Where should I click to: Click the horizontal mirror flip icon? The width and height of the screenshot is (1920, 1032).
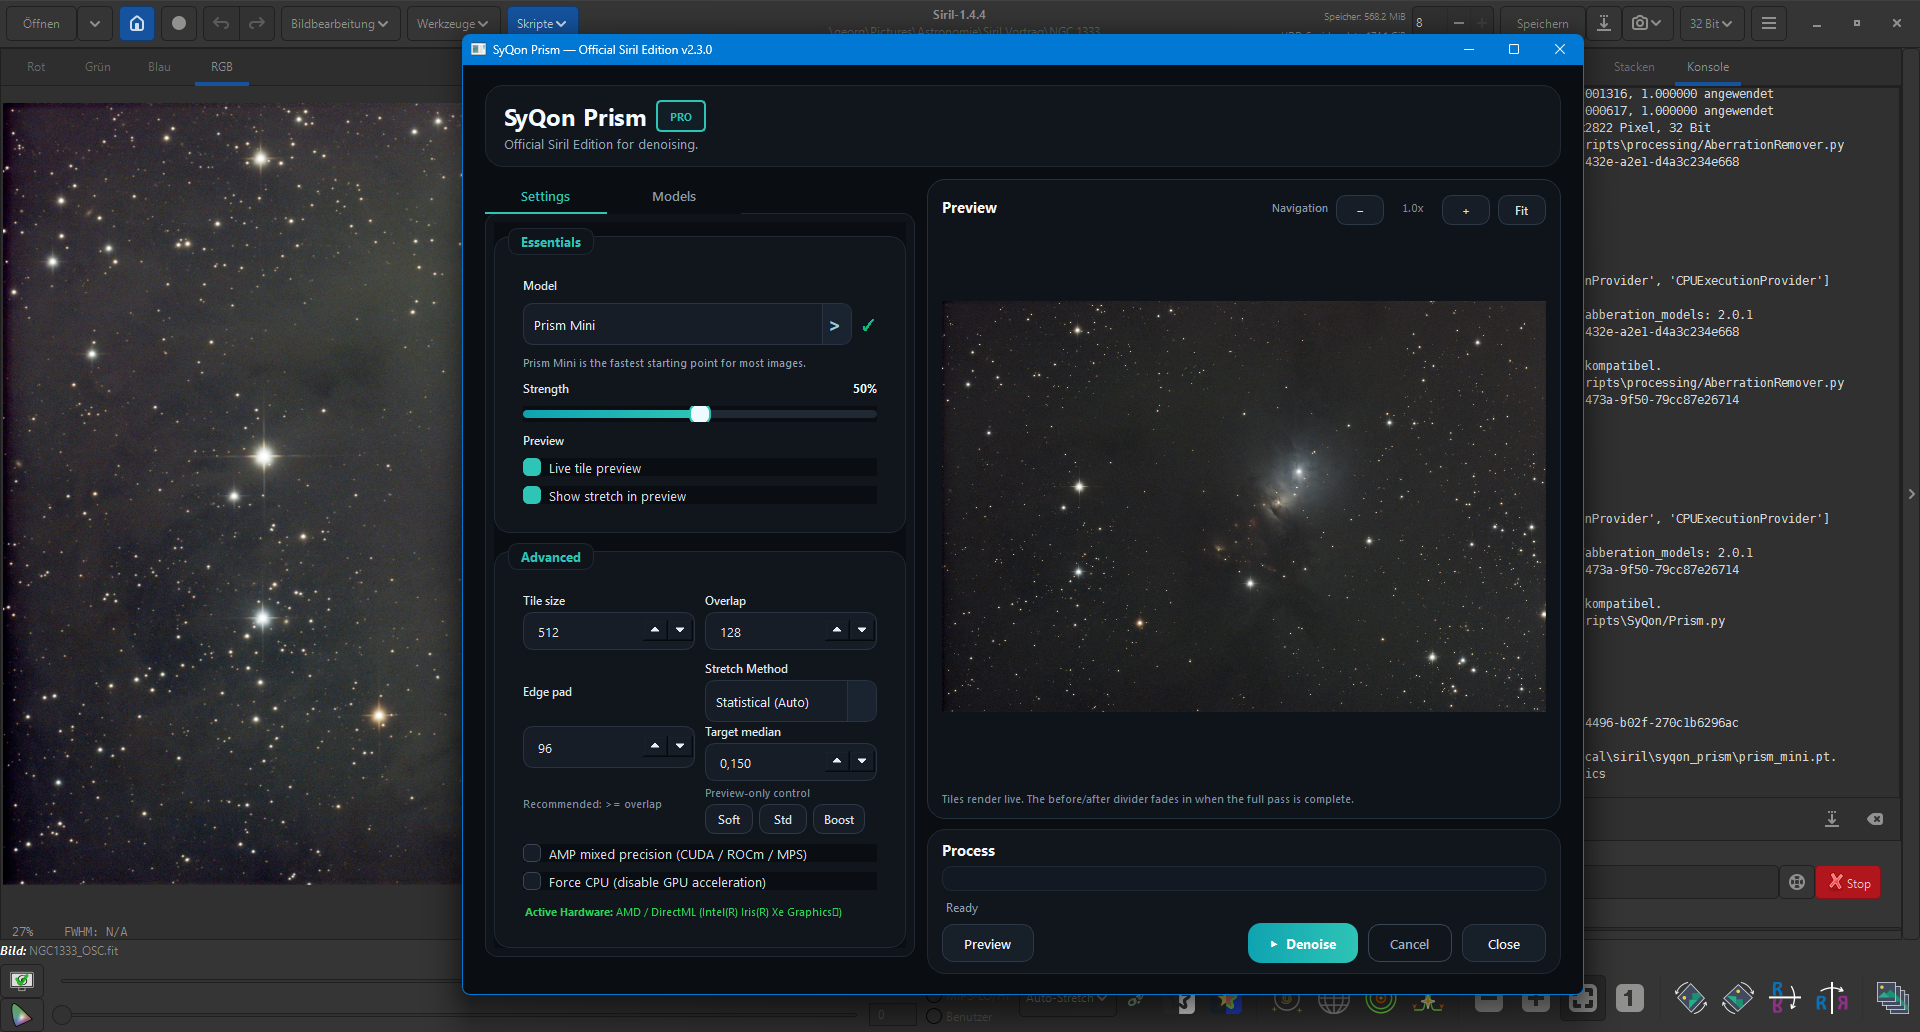point(1832,997)
